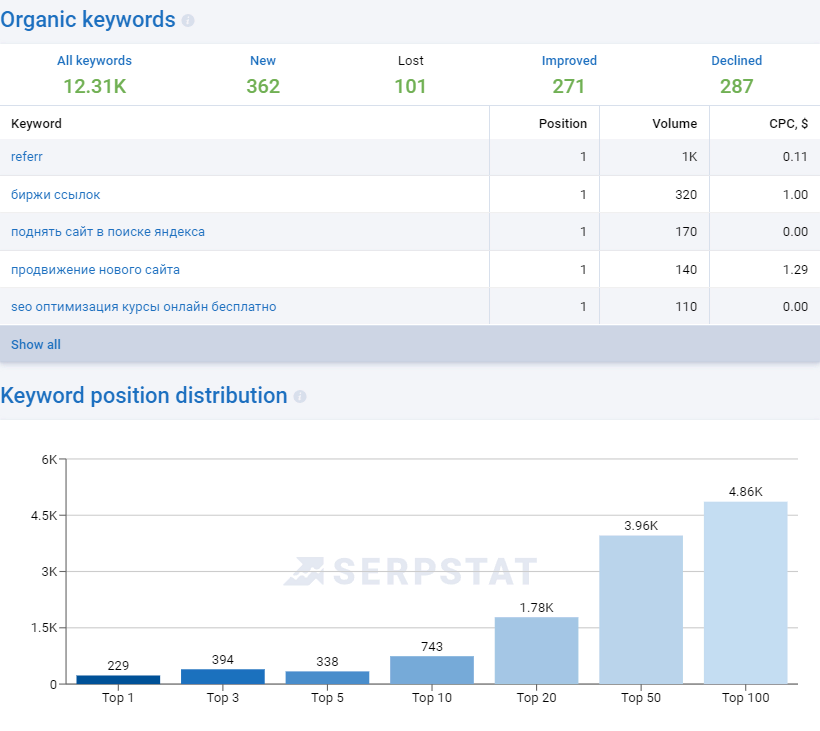The width and height of the screenshot is (820, 731).
Task: Click the dark blue Top 1 bar
Action: pos(118,679)
